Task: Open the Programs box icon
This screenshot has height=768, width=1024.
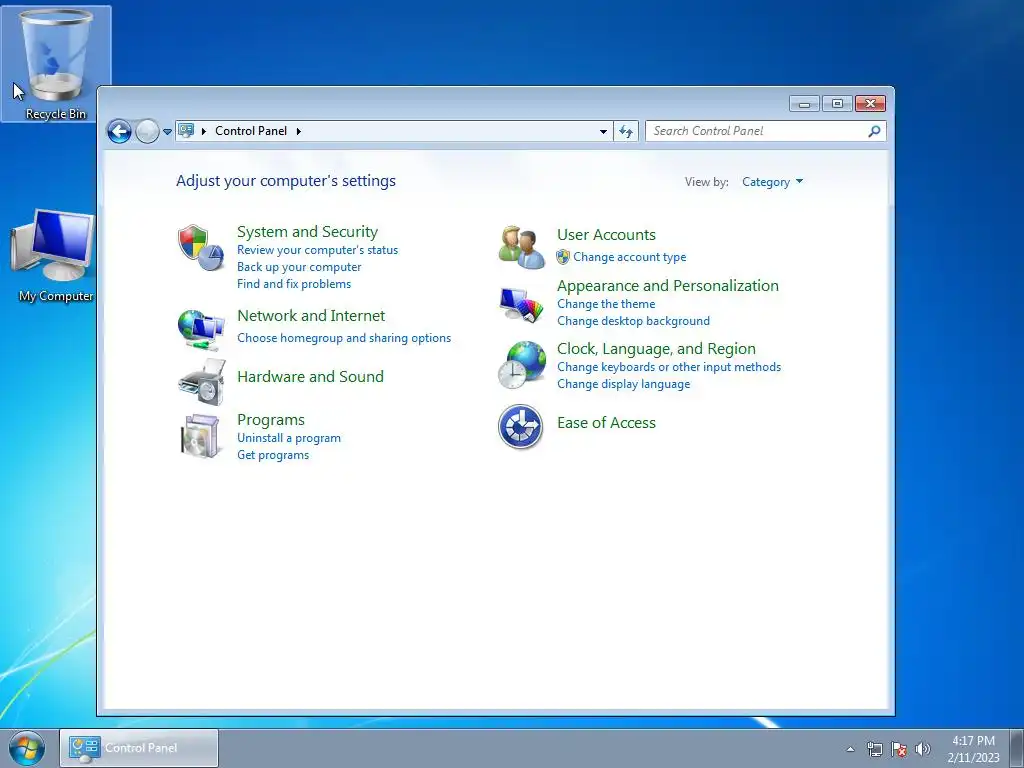Action: coord(200,436)
